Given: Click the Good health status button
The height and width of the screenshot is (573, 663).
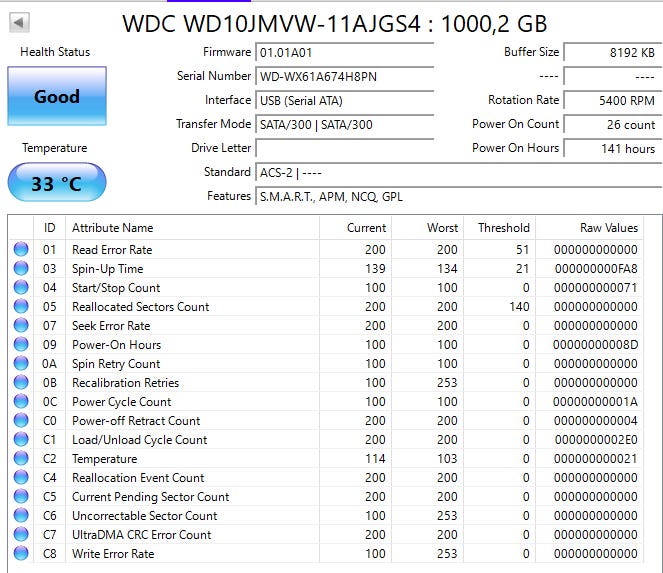Looking at the screenshot, I should pos(57,96).
